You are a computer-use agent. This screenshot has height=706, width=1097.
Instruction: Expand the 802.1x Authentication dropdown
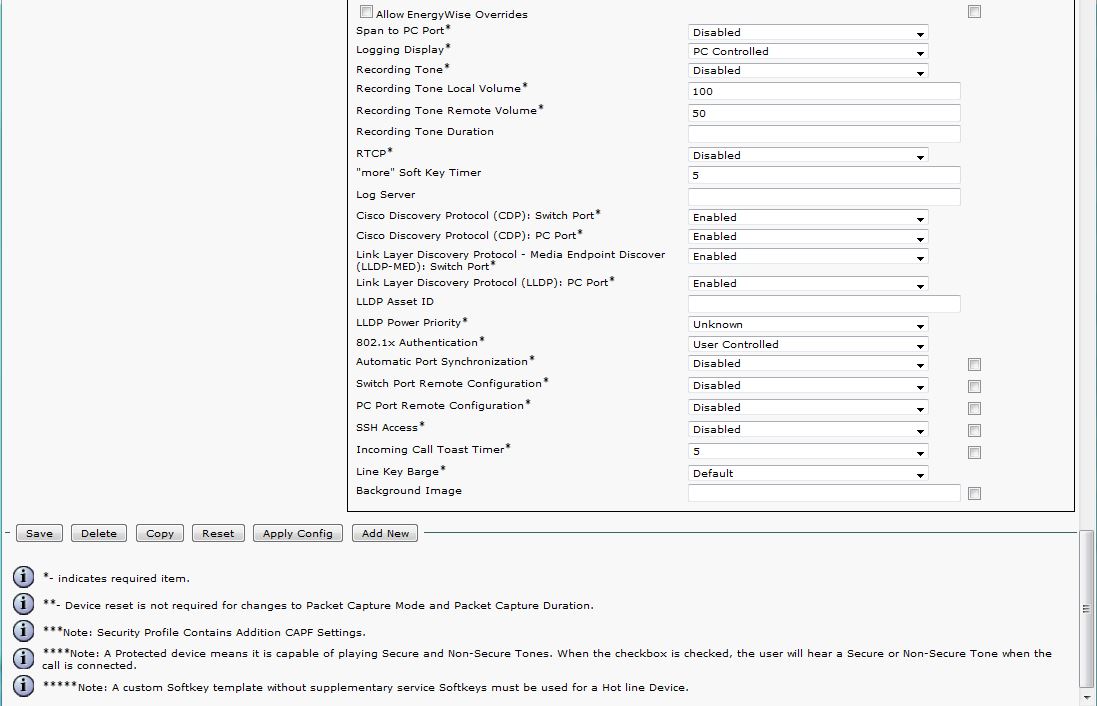pos(808,345)
